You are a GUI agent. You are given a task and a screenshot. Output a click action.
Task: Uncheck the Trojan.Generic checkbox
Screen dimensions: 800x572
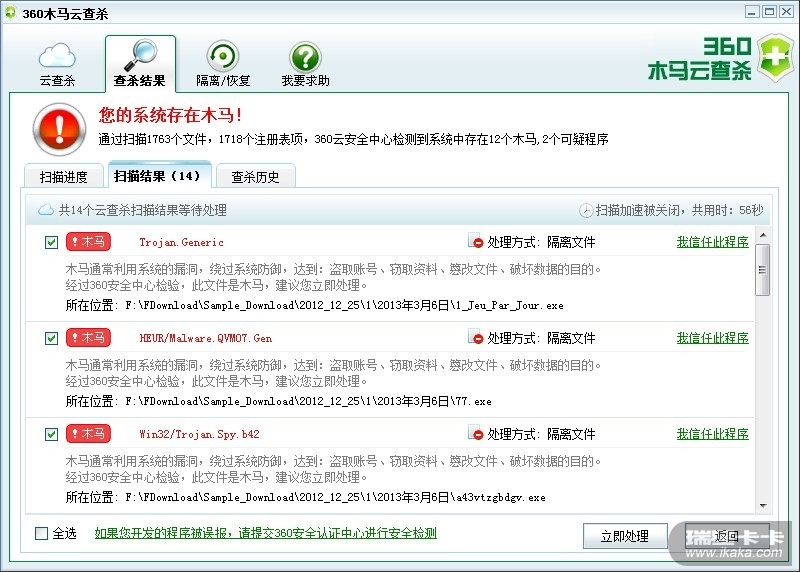pyautogui.click(x=52, y=242)
